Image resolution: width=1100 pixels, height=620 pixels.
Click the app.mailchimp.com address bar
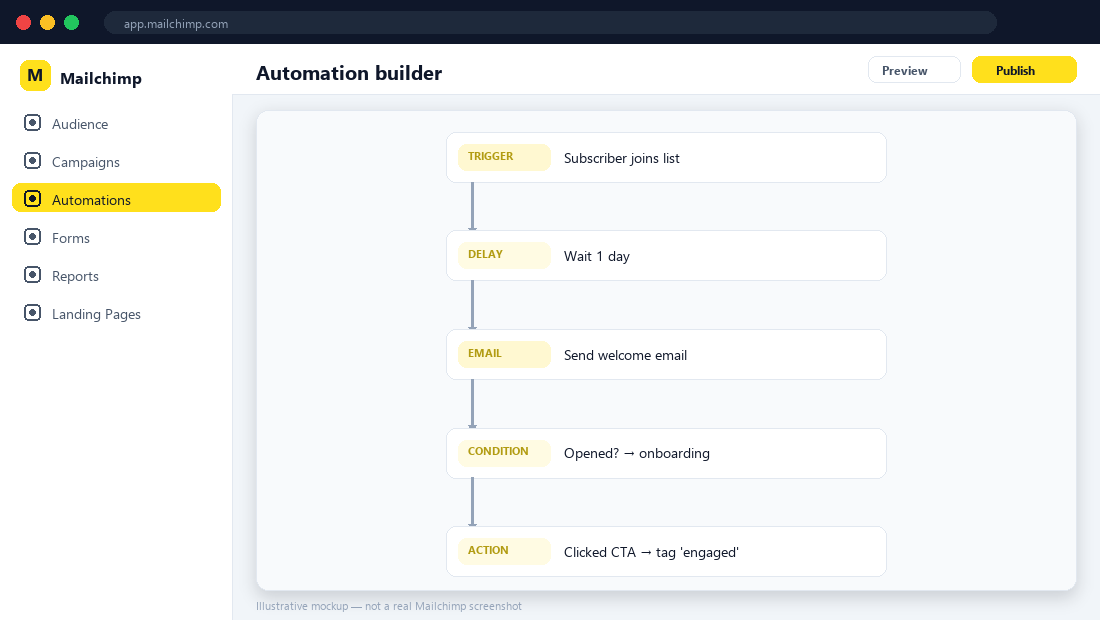click(x=550, y=23)
